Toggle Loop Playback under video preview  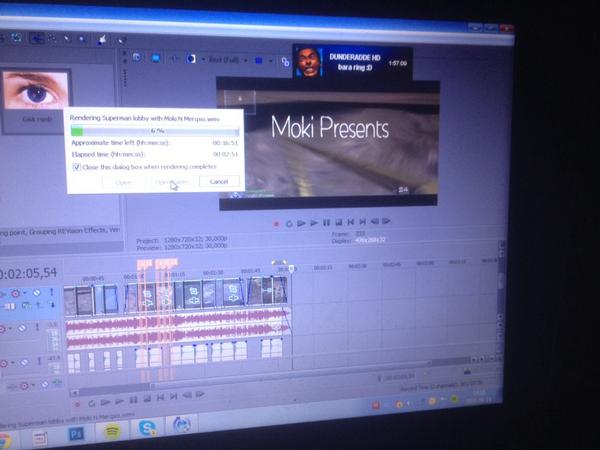click(289, 223)
